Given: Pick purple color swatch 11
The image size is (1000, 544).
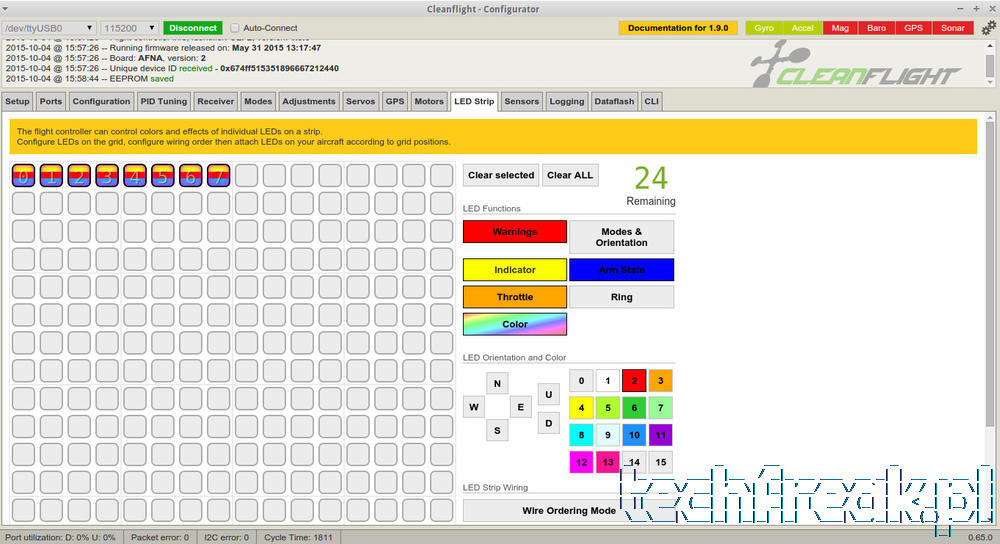Looking at the screenshot, I should tap(661, 435).
